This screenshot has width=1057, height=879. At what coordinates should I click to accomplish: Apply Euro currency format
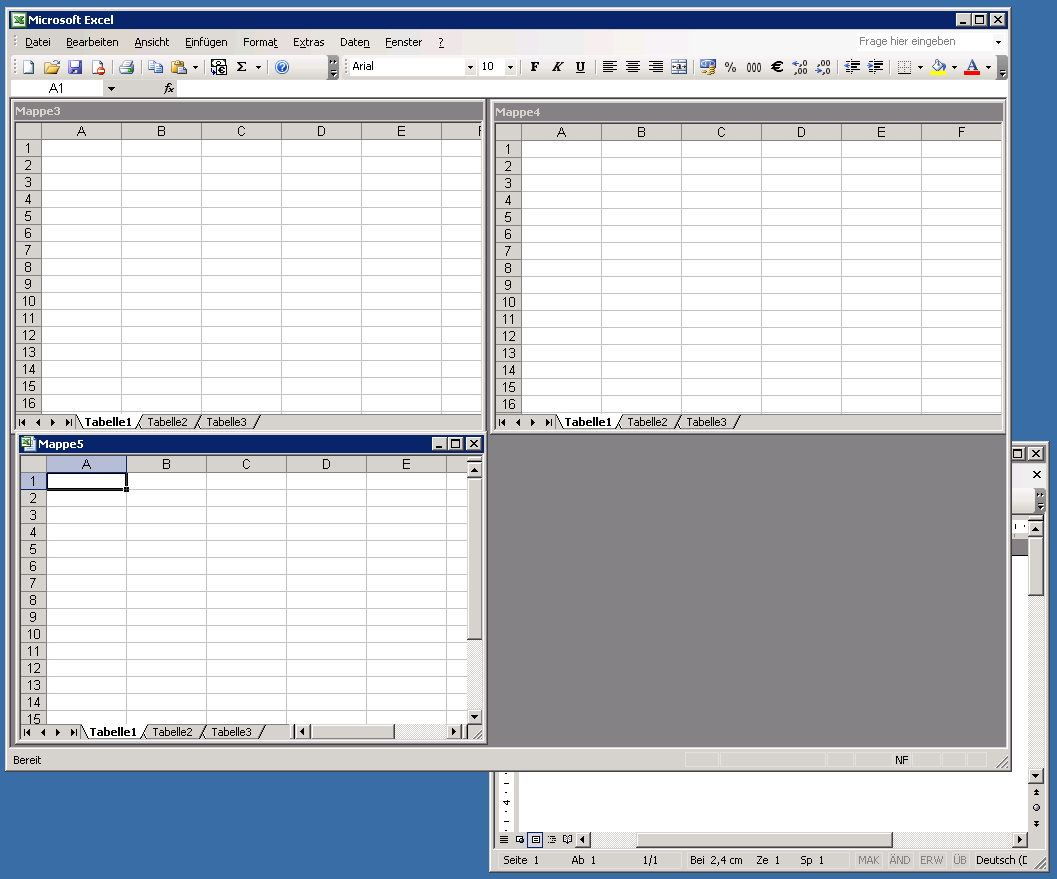point(777,67)
